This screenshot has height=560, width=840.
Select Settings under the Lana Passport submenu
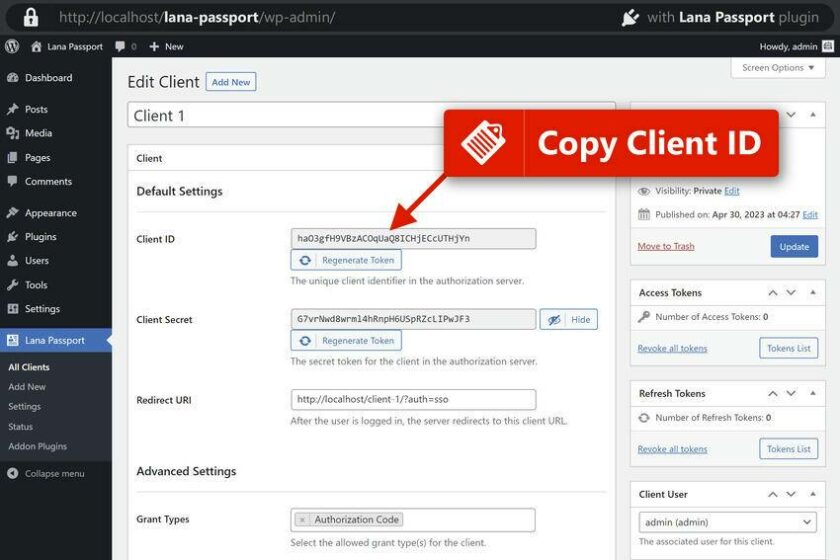(25, 407)
